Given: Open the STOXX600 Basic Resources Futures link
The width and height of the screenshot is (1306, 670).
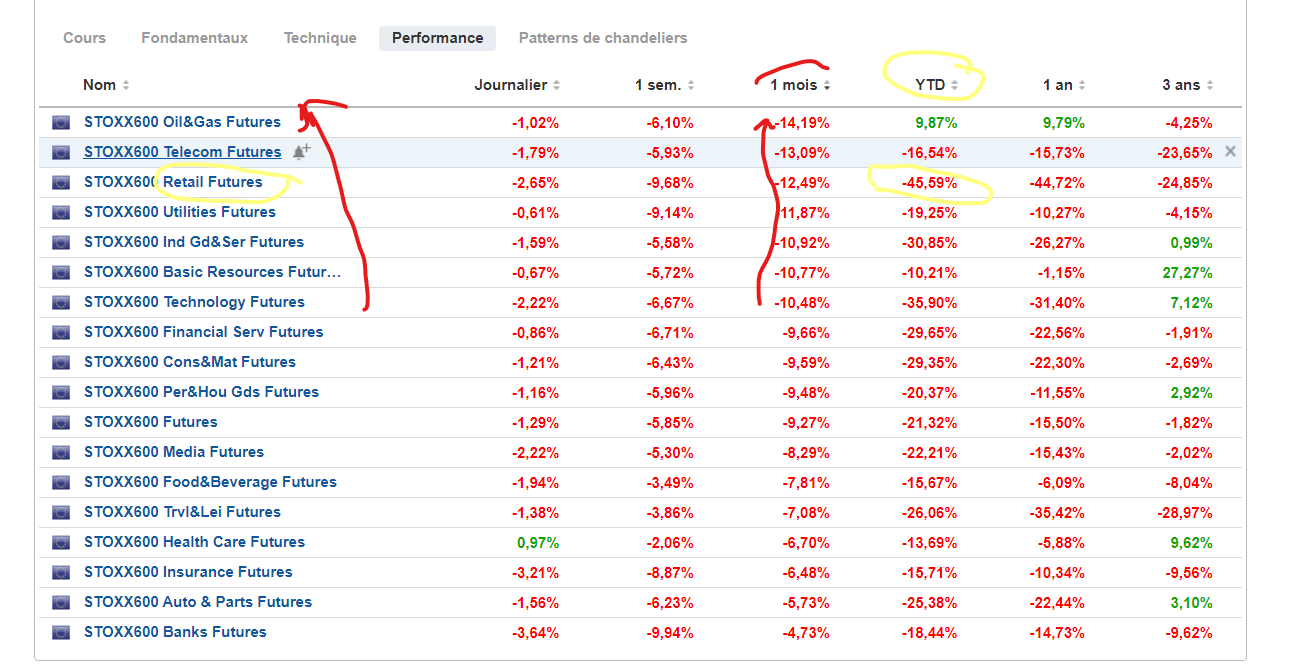Looking at the screenshot, I should click(212, 272).
